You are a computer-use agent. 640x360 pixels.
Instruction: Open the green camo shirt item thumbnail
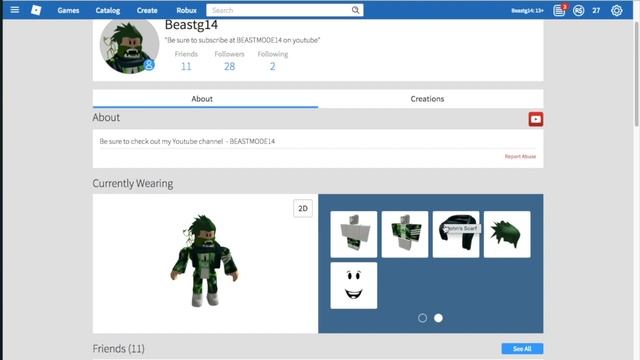405,234
